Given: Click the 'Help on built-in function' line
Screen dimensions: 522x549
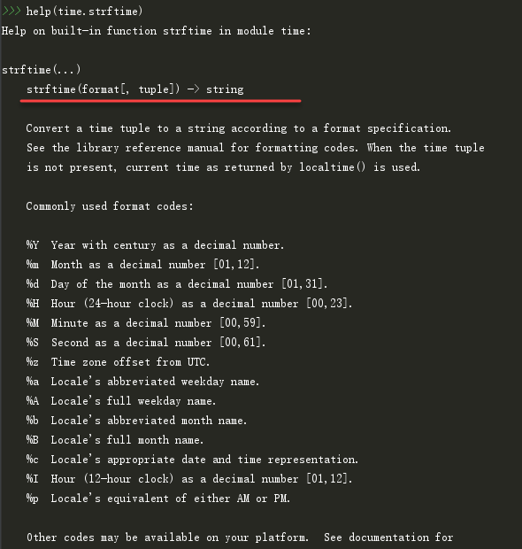Looking at the screenshot, I should click(156, 31).
